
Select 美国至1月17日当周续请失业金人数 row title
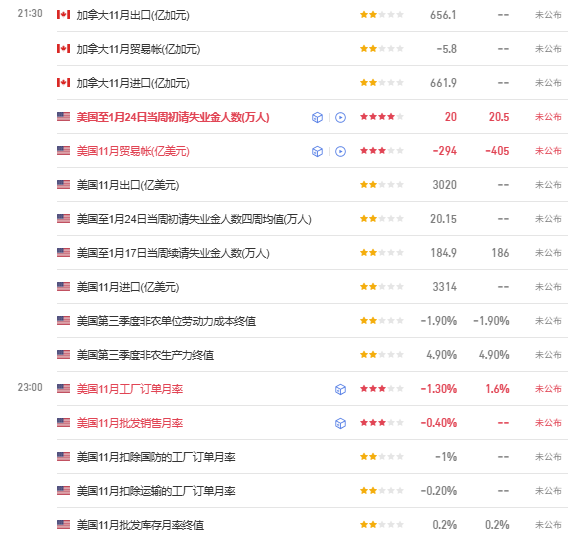[x=173, y=253]
